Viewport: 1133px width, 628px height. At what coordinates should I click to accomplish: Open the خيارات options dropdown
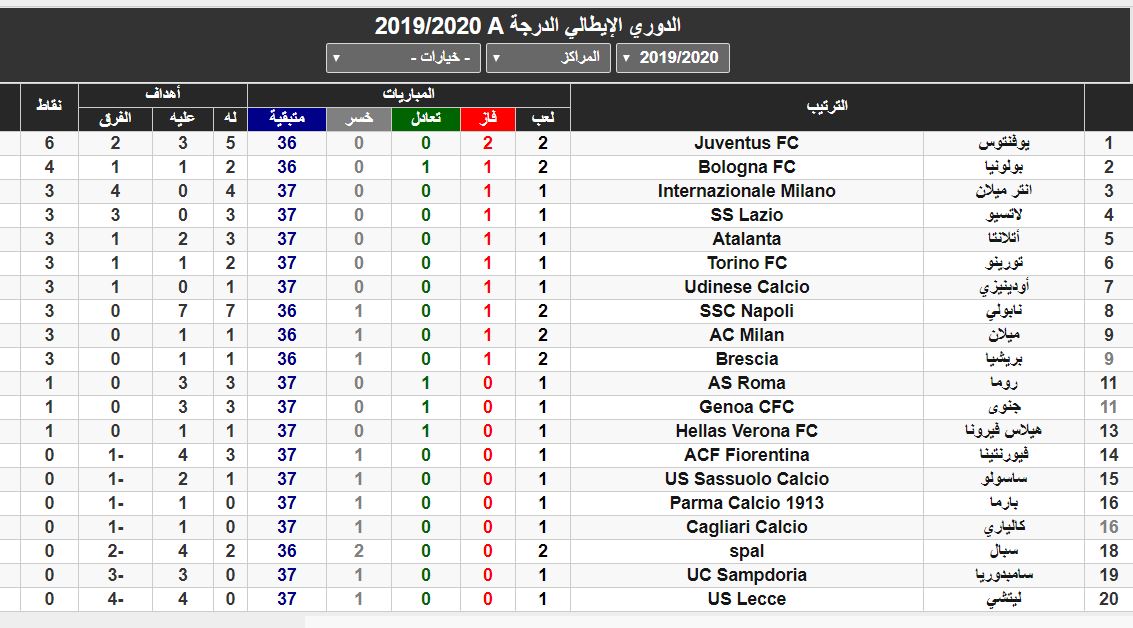(405, 58)
